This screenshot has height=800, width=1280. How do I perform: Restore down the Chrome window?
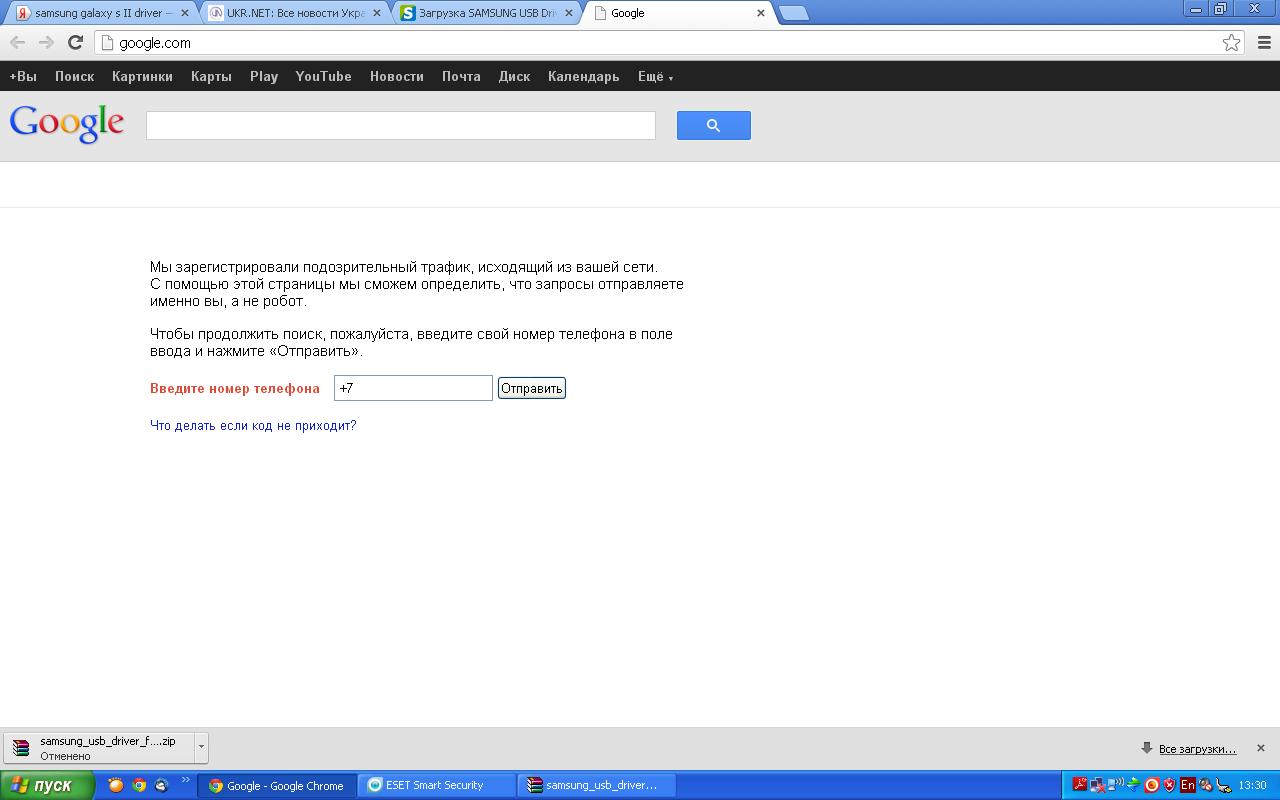1221,8
